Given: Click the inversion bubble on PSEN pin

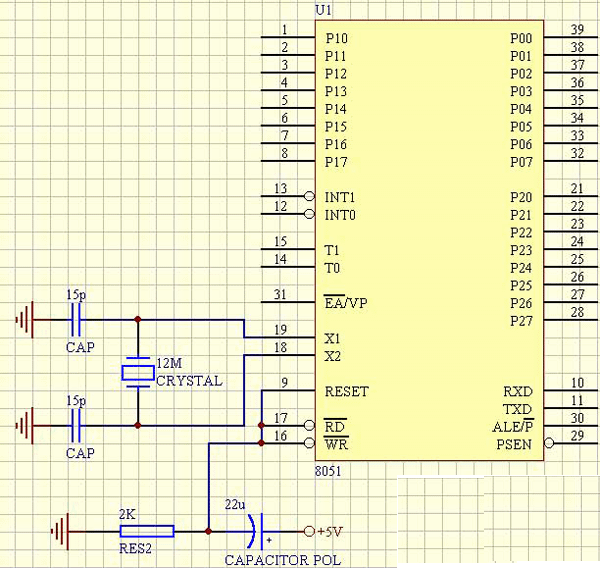Looking at the screenshot, I should [549, 443].
